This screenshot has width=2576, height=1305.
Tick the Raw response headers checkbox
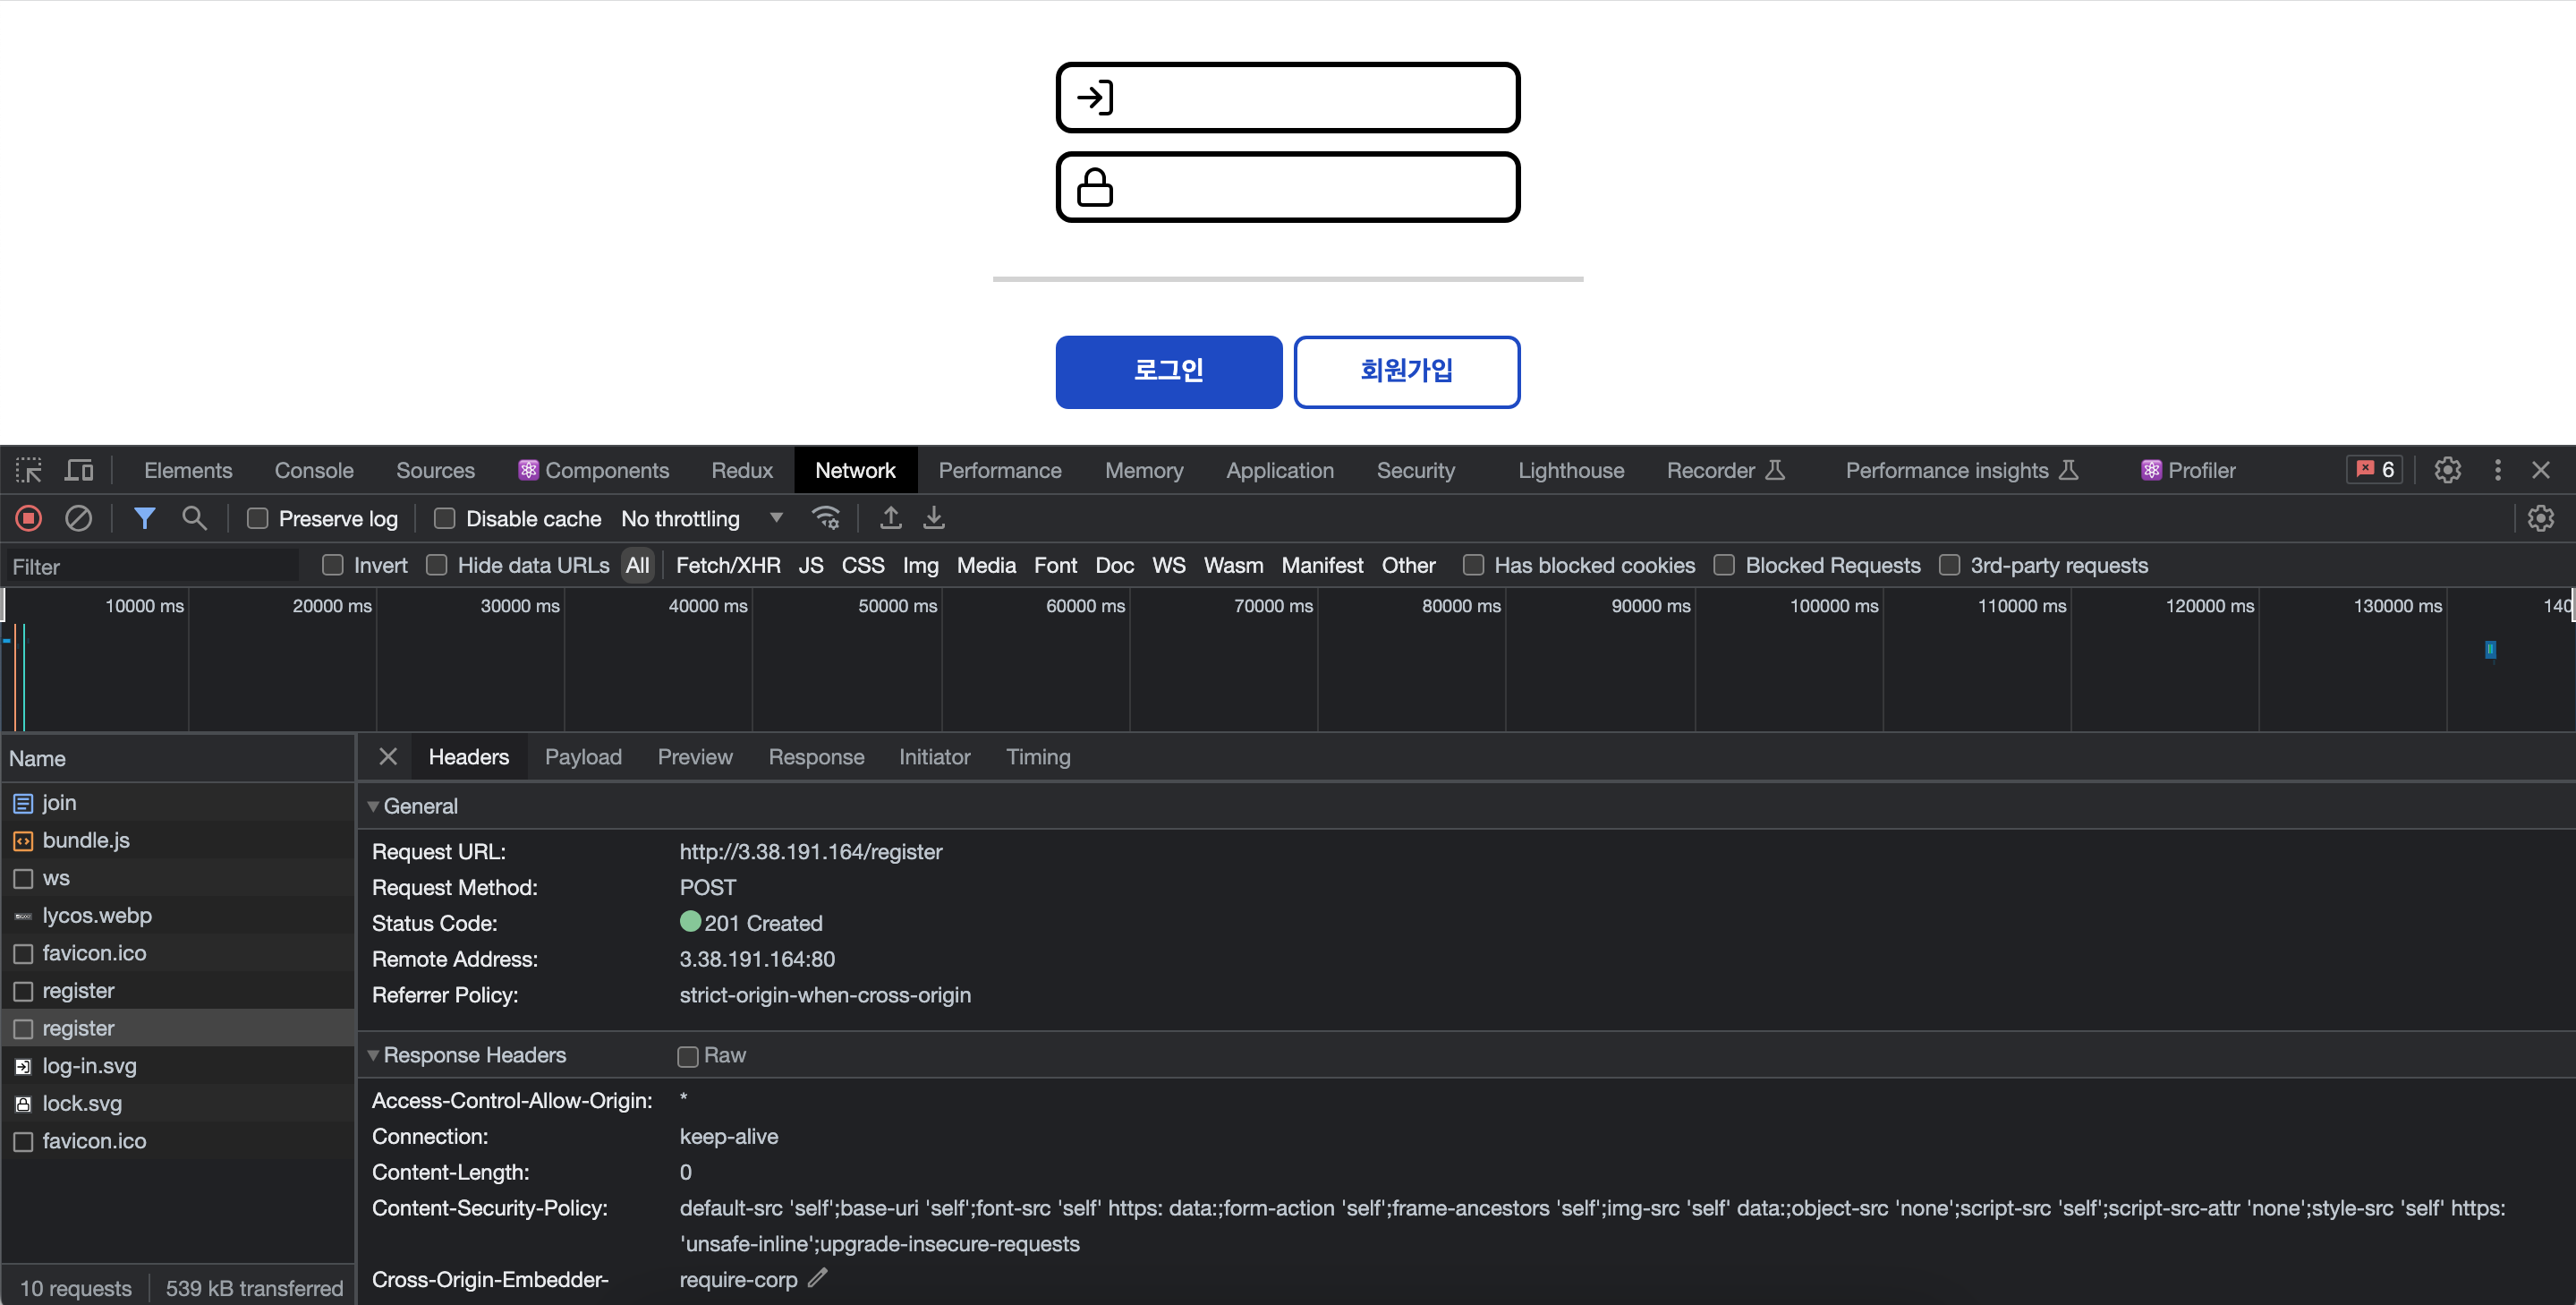tap(688, 1056)
